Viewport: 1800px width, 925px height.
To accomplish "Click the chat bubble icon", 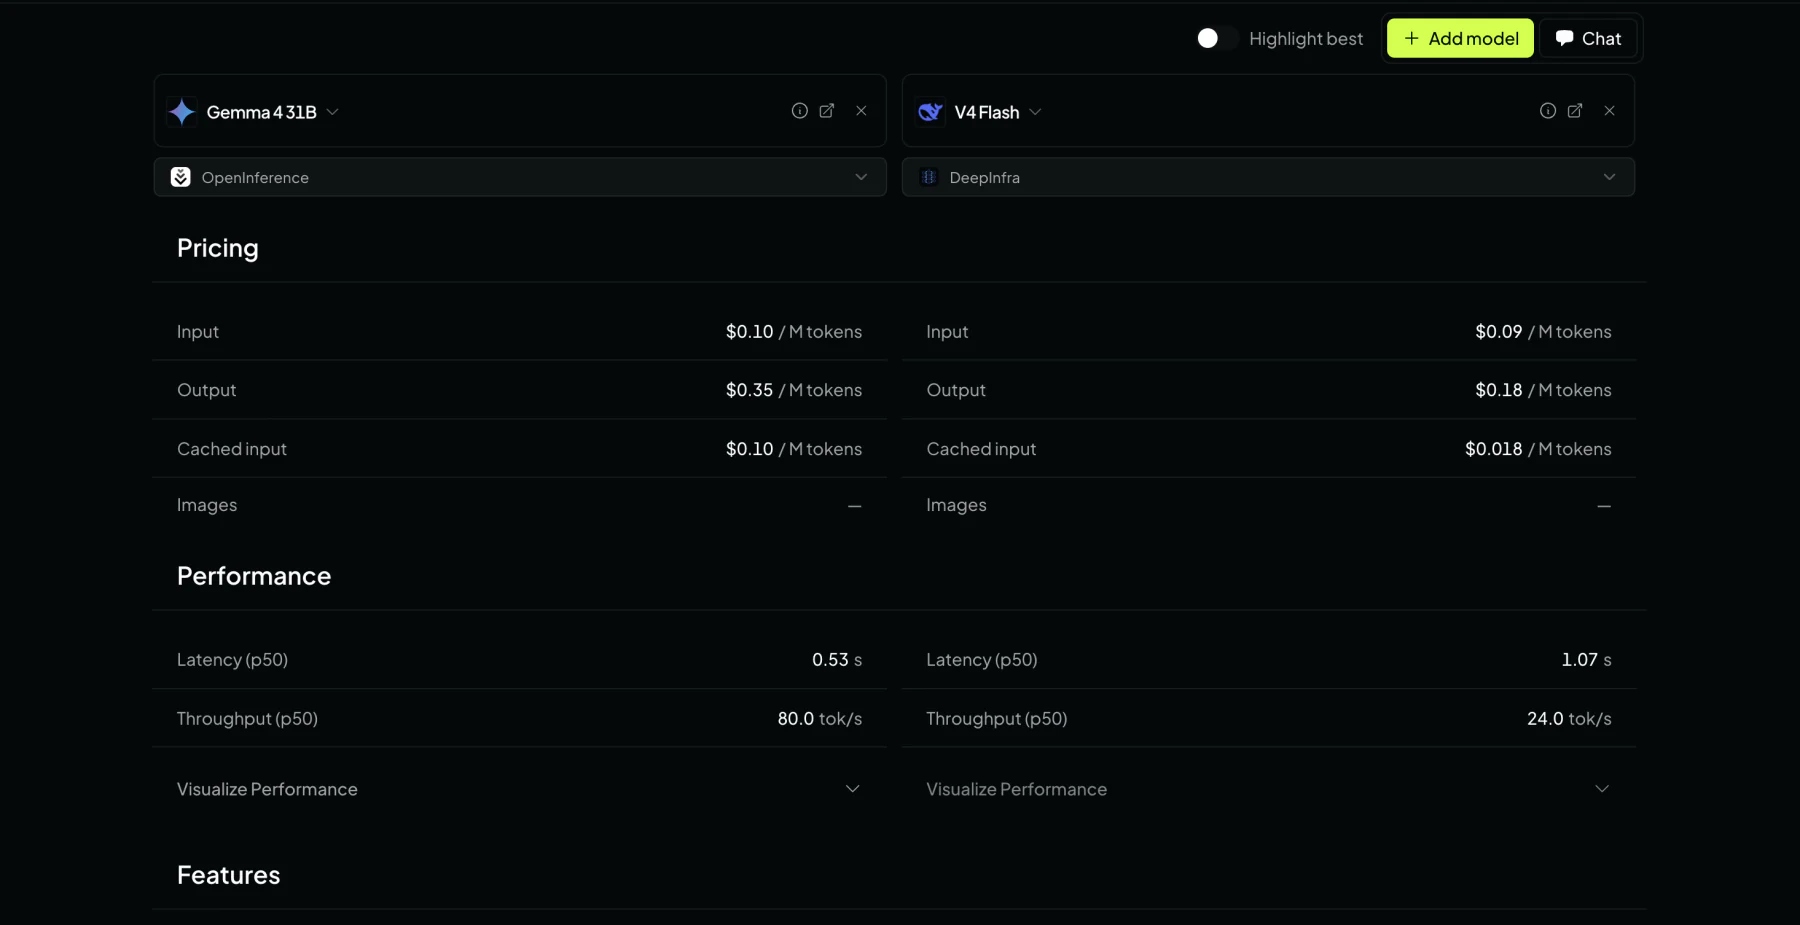I will [x=1564, y=38].
